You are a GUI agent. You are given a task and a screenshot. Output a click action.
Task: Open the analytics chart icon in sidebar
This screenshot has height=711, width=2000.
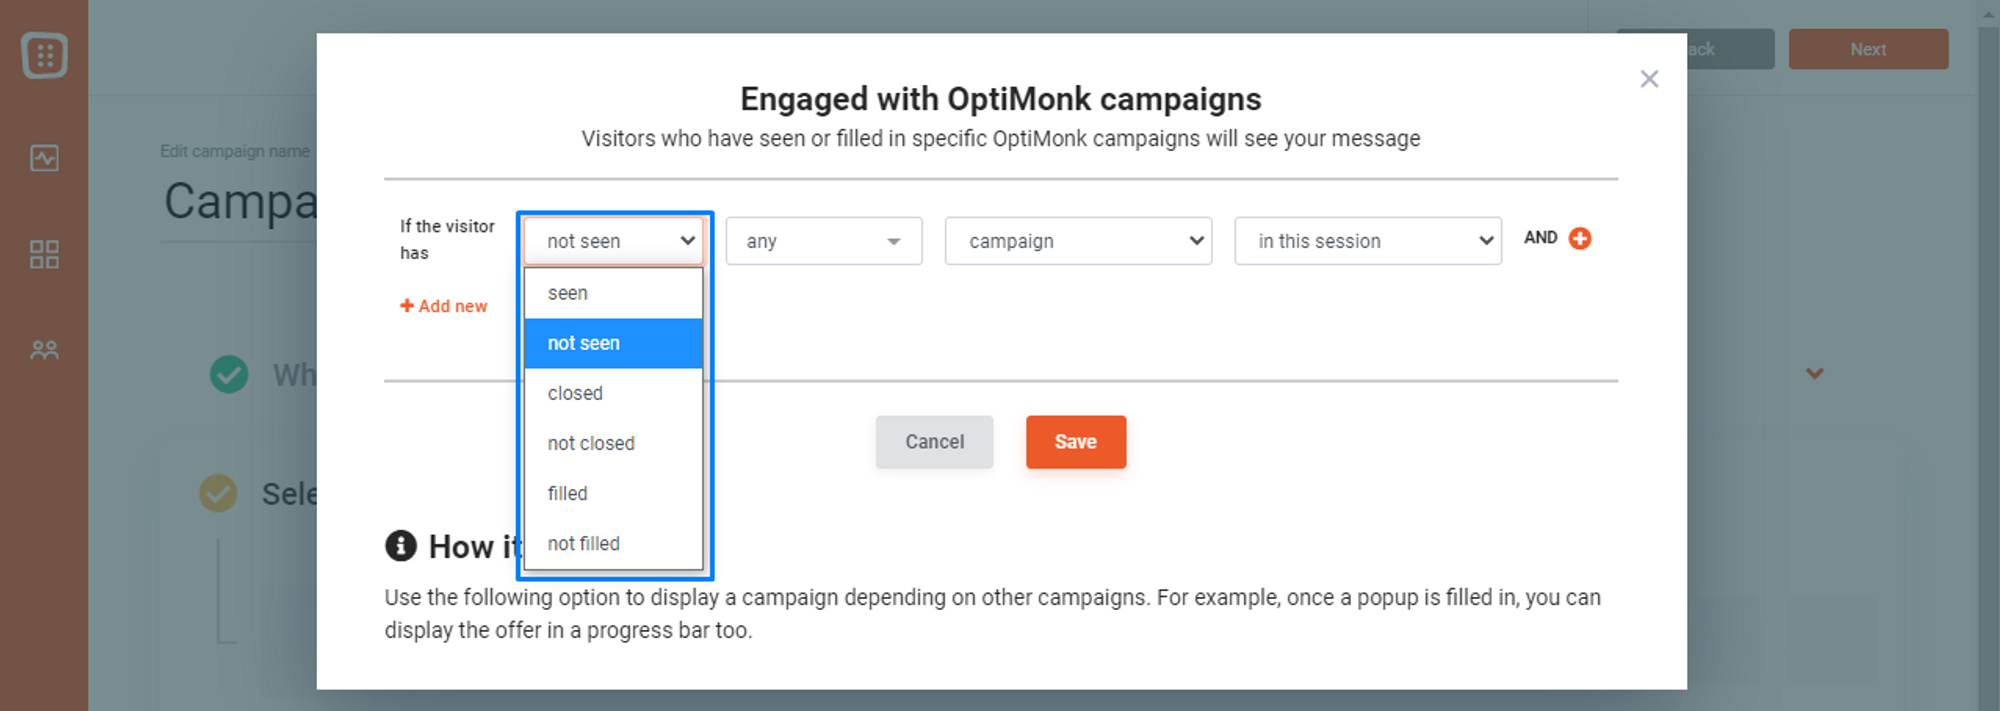click(x=44, y=158)
